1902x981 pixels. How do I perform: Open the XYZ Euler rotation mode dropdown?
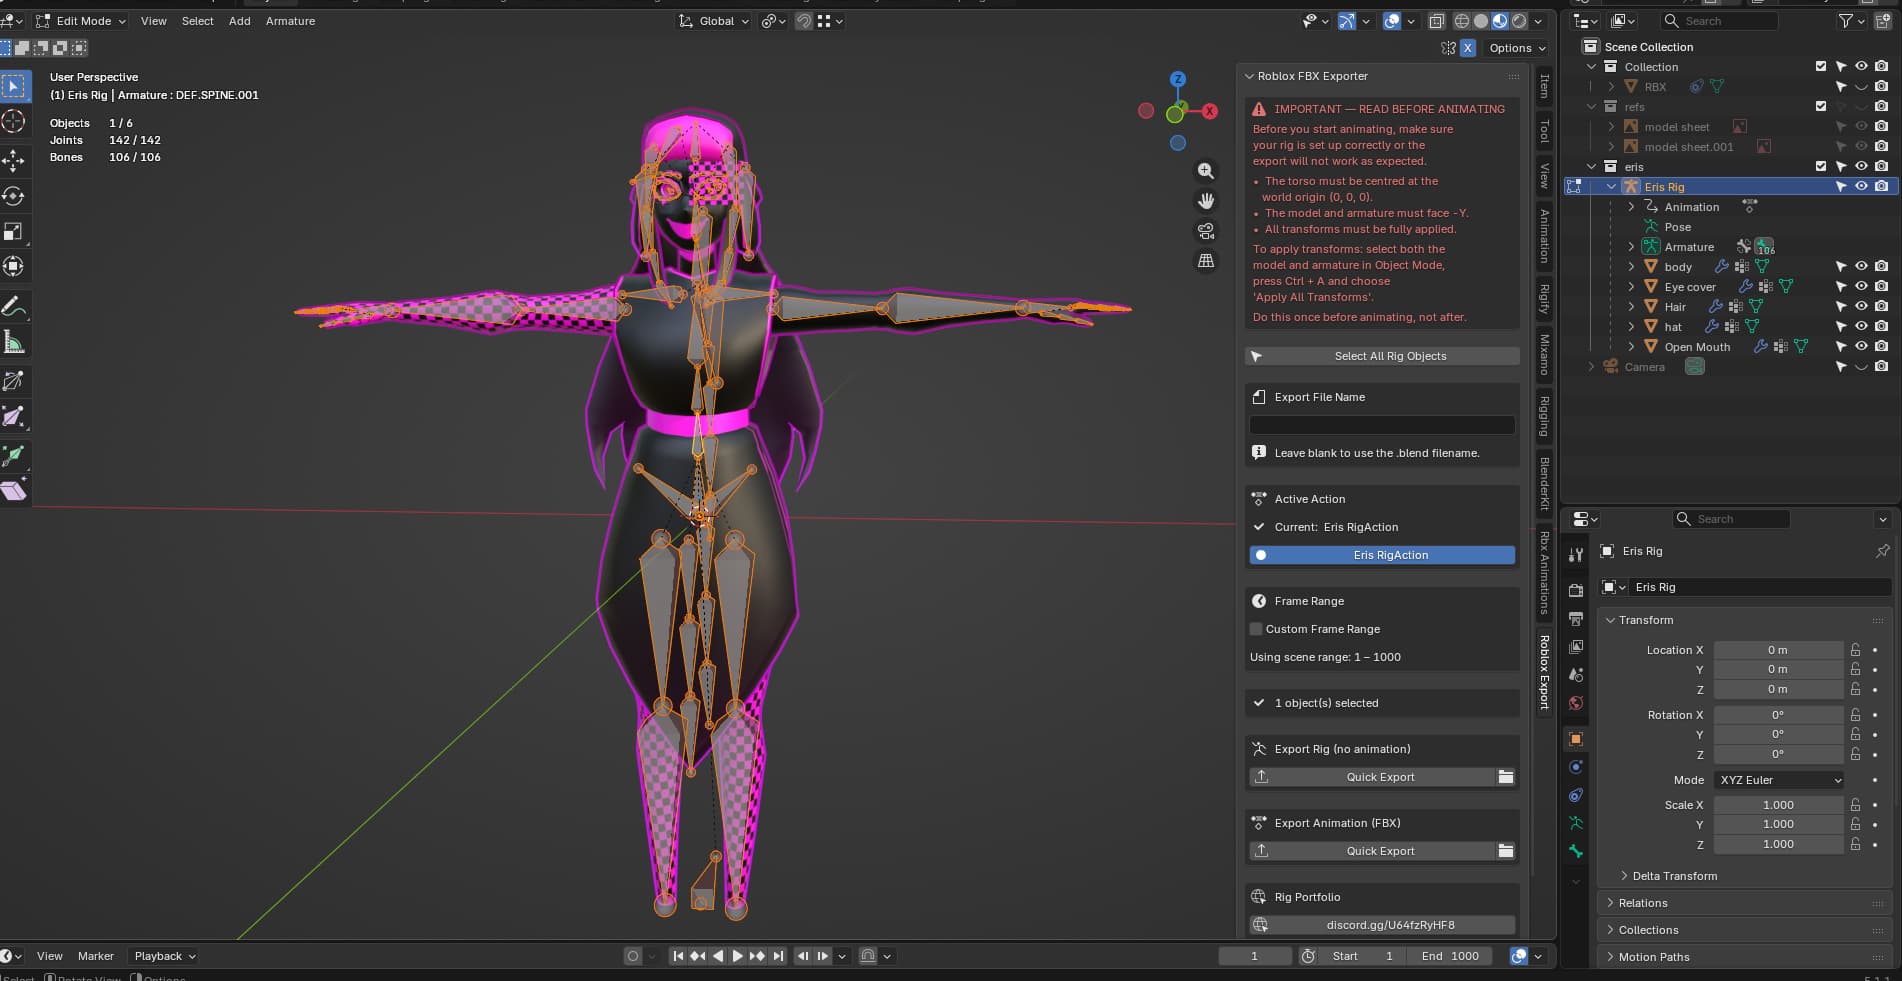coord(1779,780)
